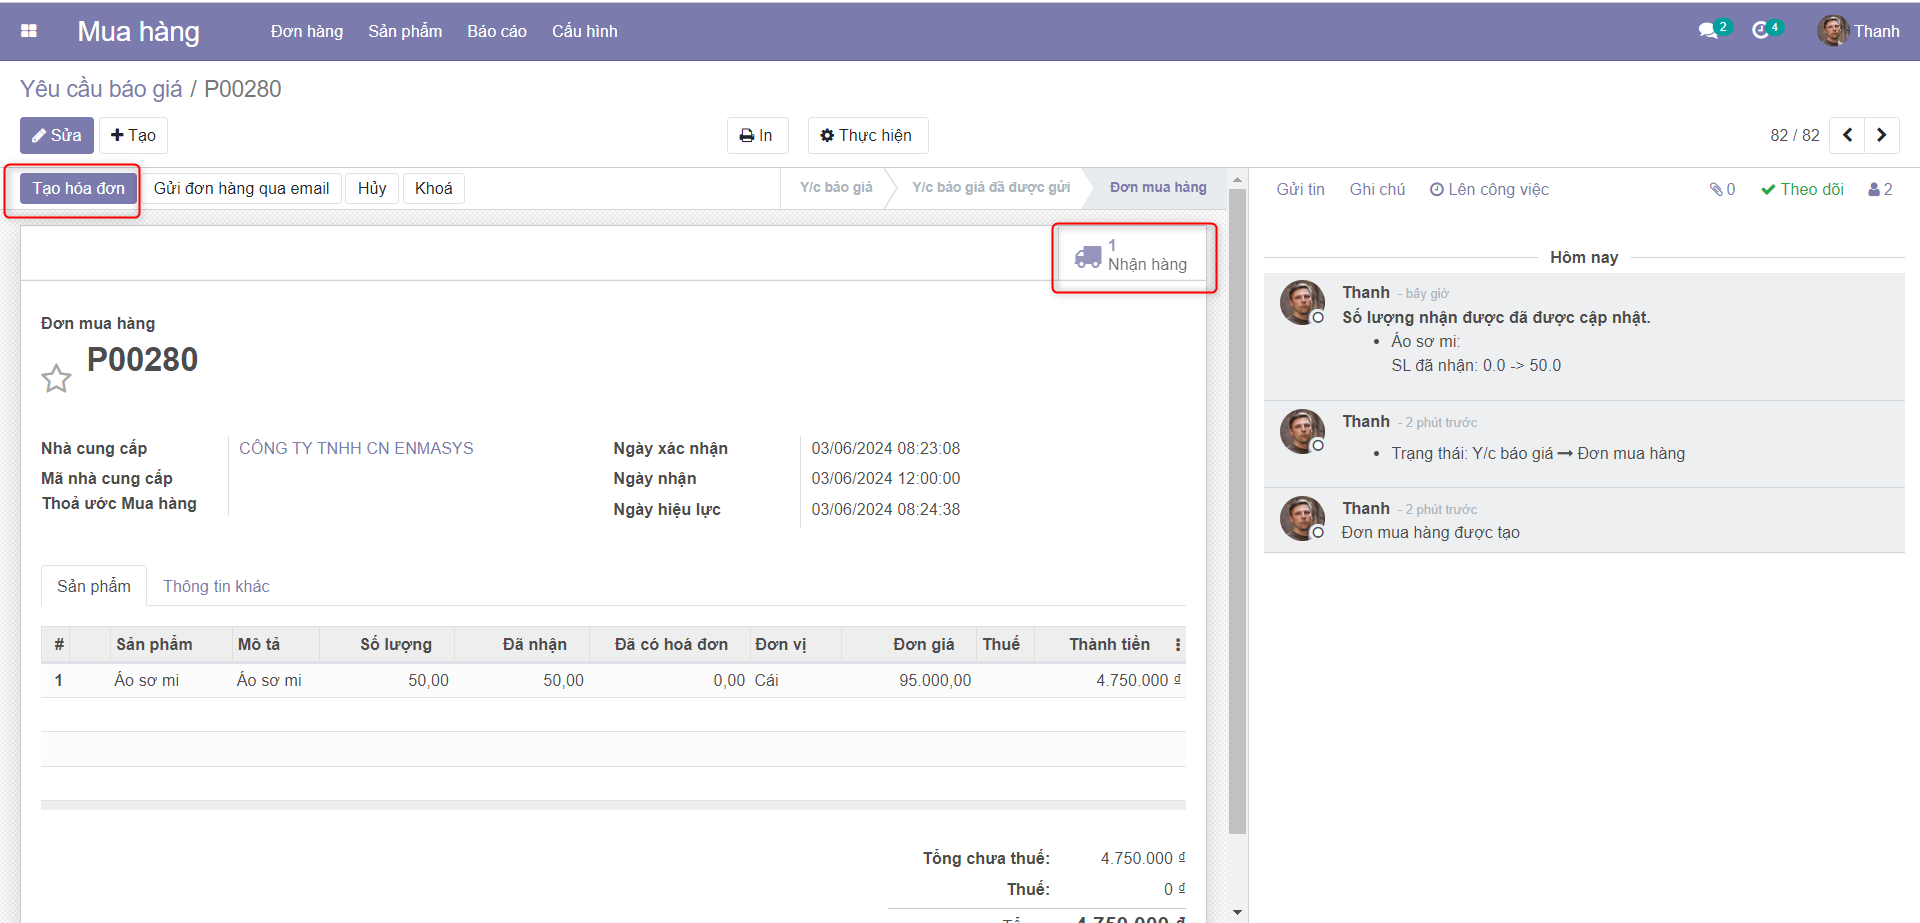The width and height of the screenshot is (1920, 923).
Task: Open the conversations chat icon
Action: 1709,31
